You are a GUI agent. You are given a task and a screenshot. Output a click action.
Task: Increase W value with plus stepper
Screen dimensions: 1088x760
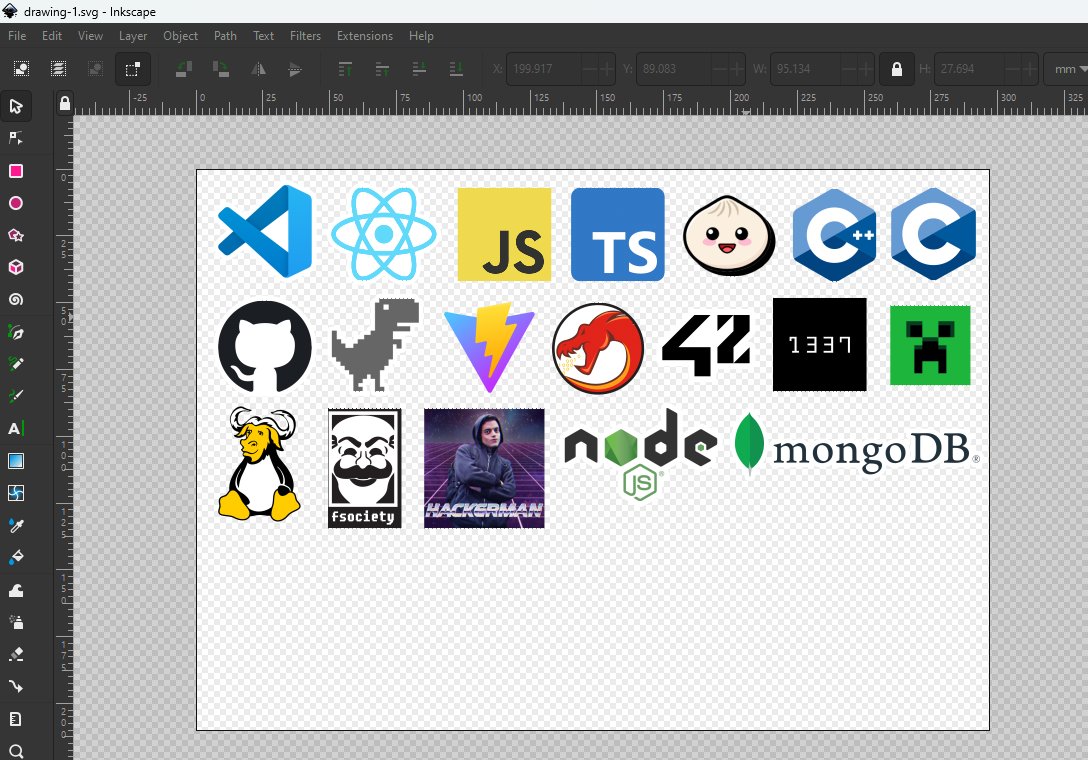pos(865,69)
